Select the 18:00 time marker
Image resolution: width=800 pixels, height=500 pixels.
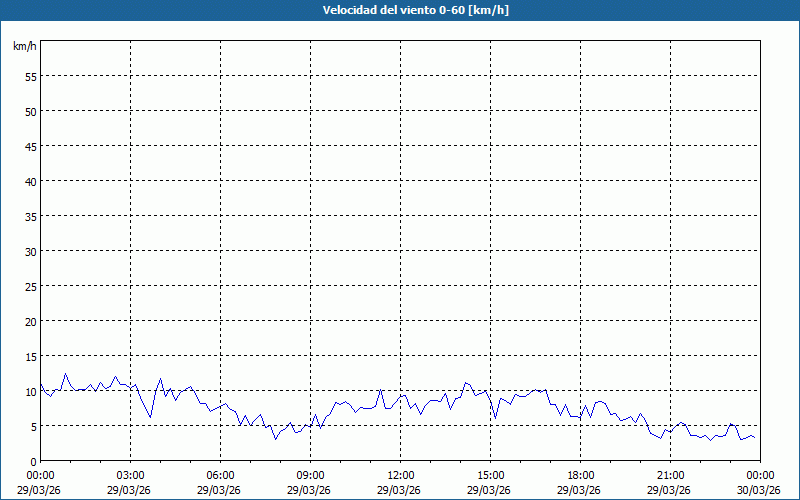(x=580, y=475)
